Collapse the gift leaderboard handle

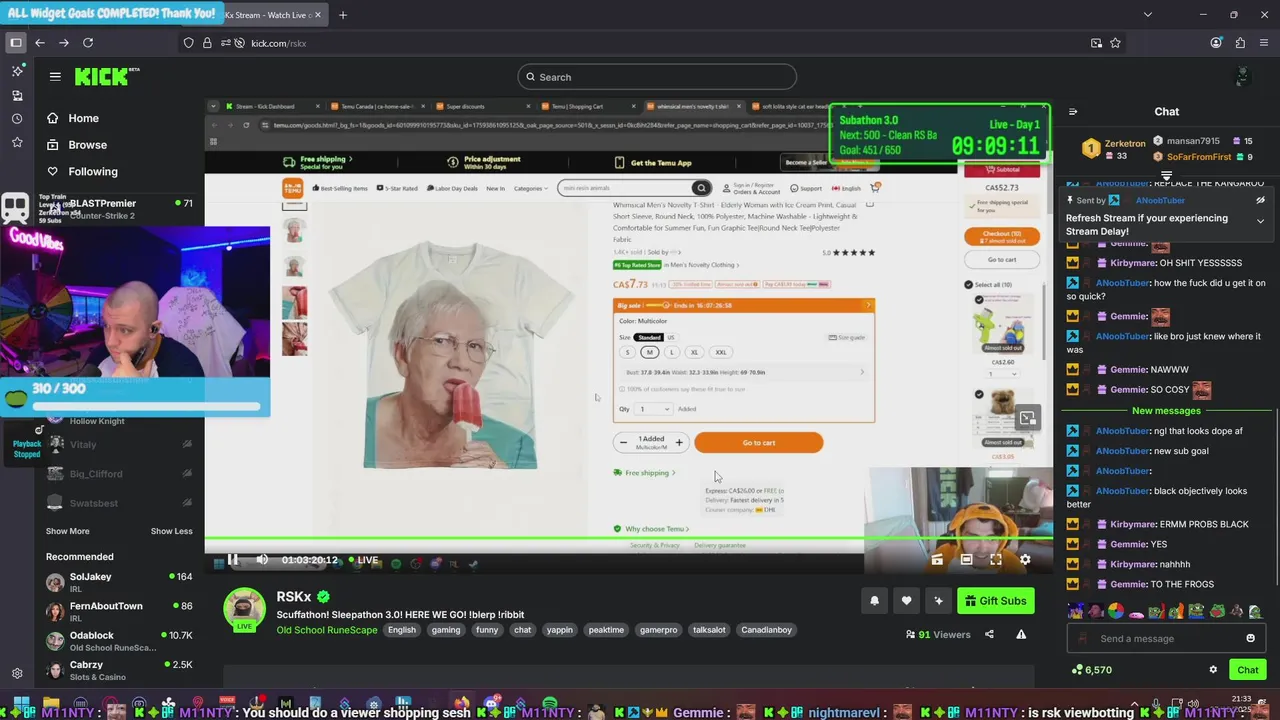[1166, 176]
